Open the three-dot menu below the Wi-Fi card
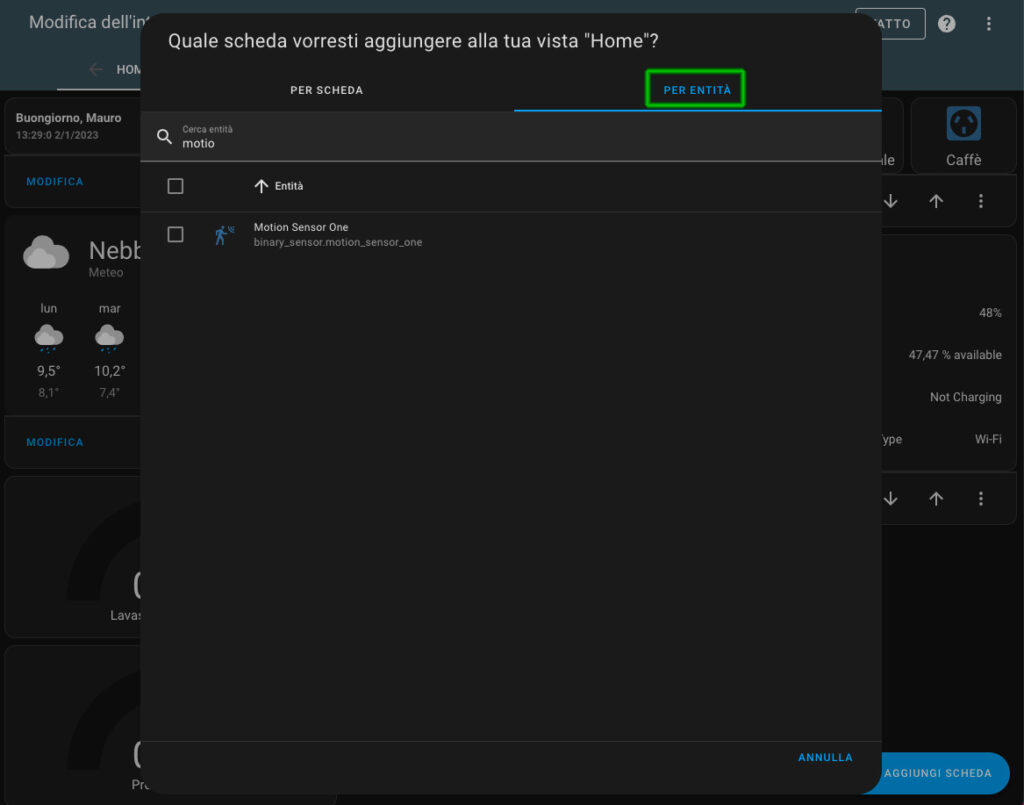The height and width of the screenshot is (805, 1024). pos(981,498)
